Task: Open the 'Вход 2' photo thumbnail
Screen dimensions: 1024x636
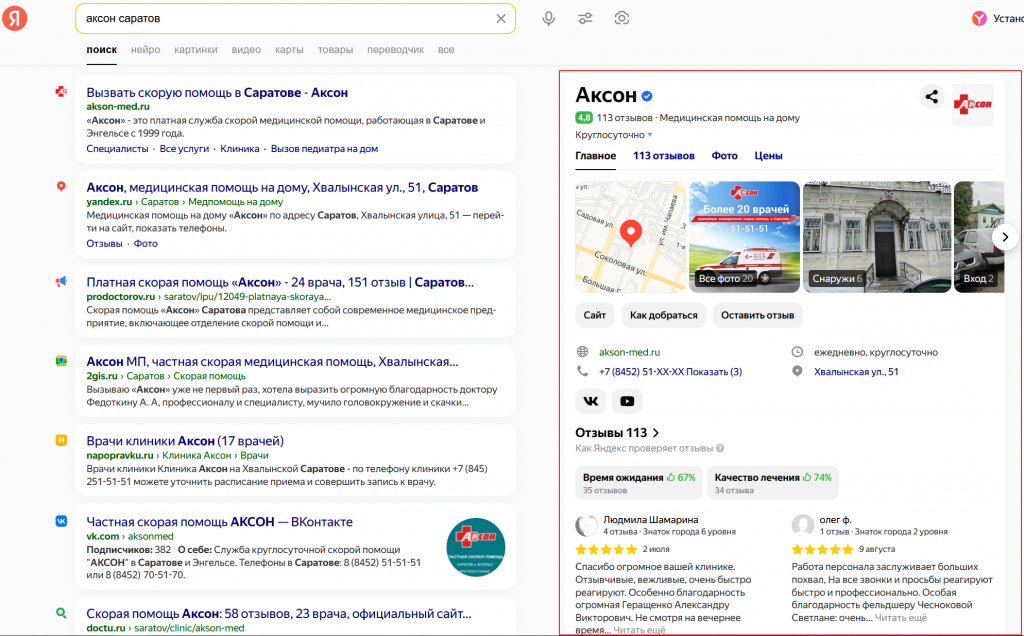Action: tap(979, 237)
